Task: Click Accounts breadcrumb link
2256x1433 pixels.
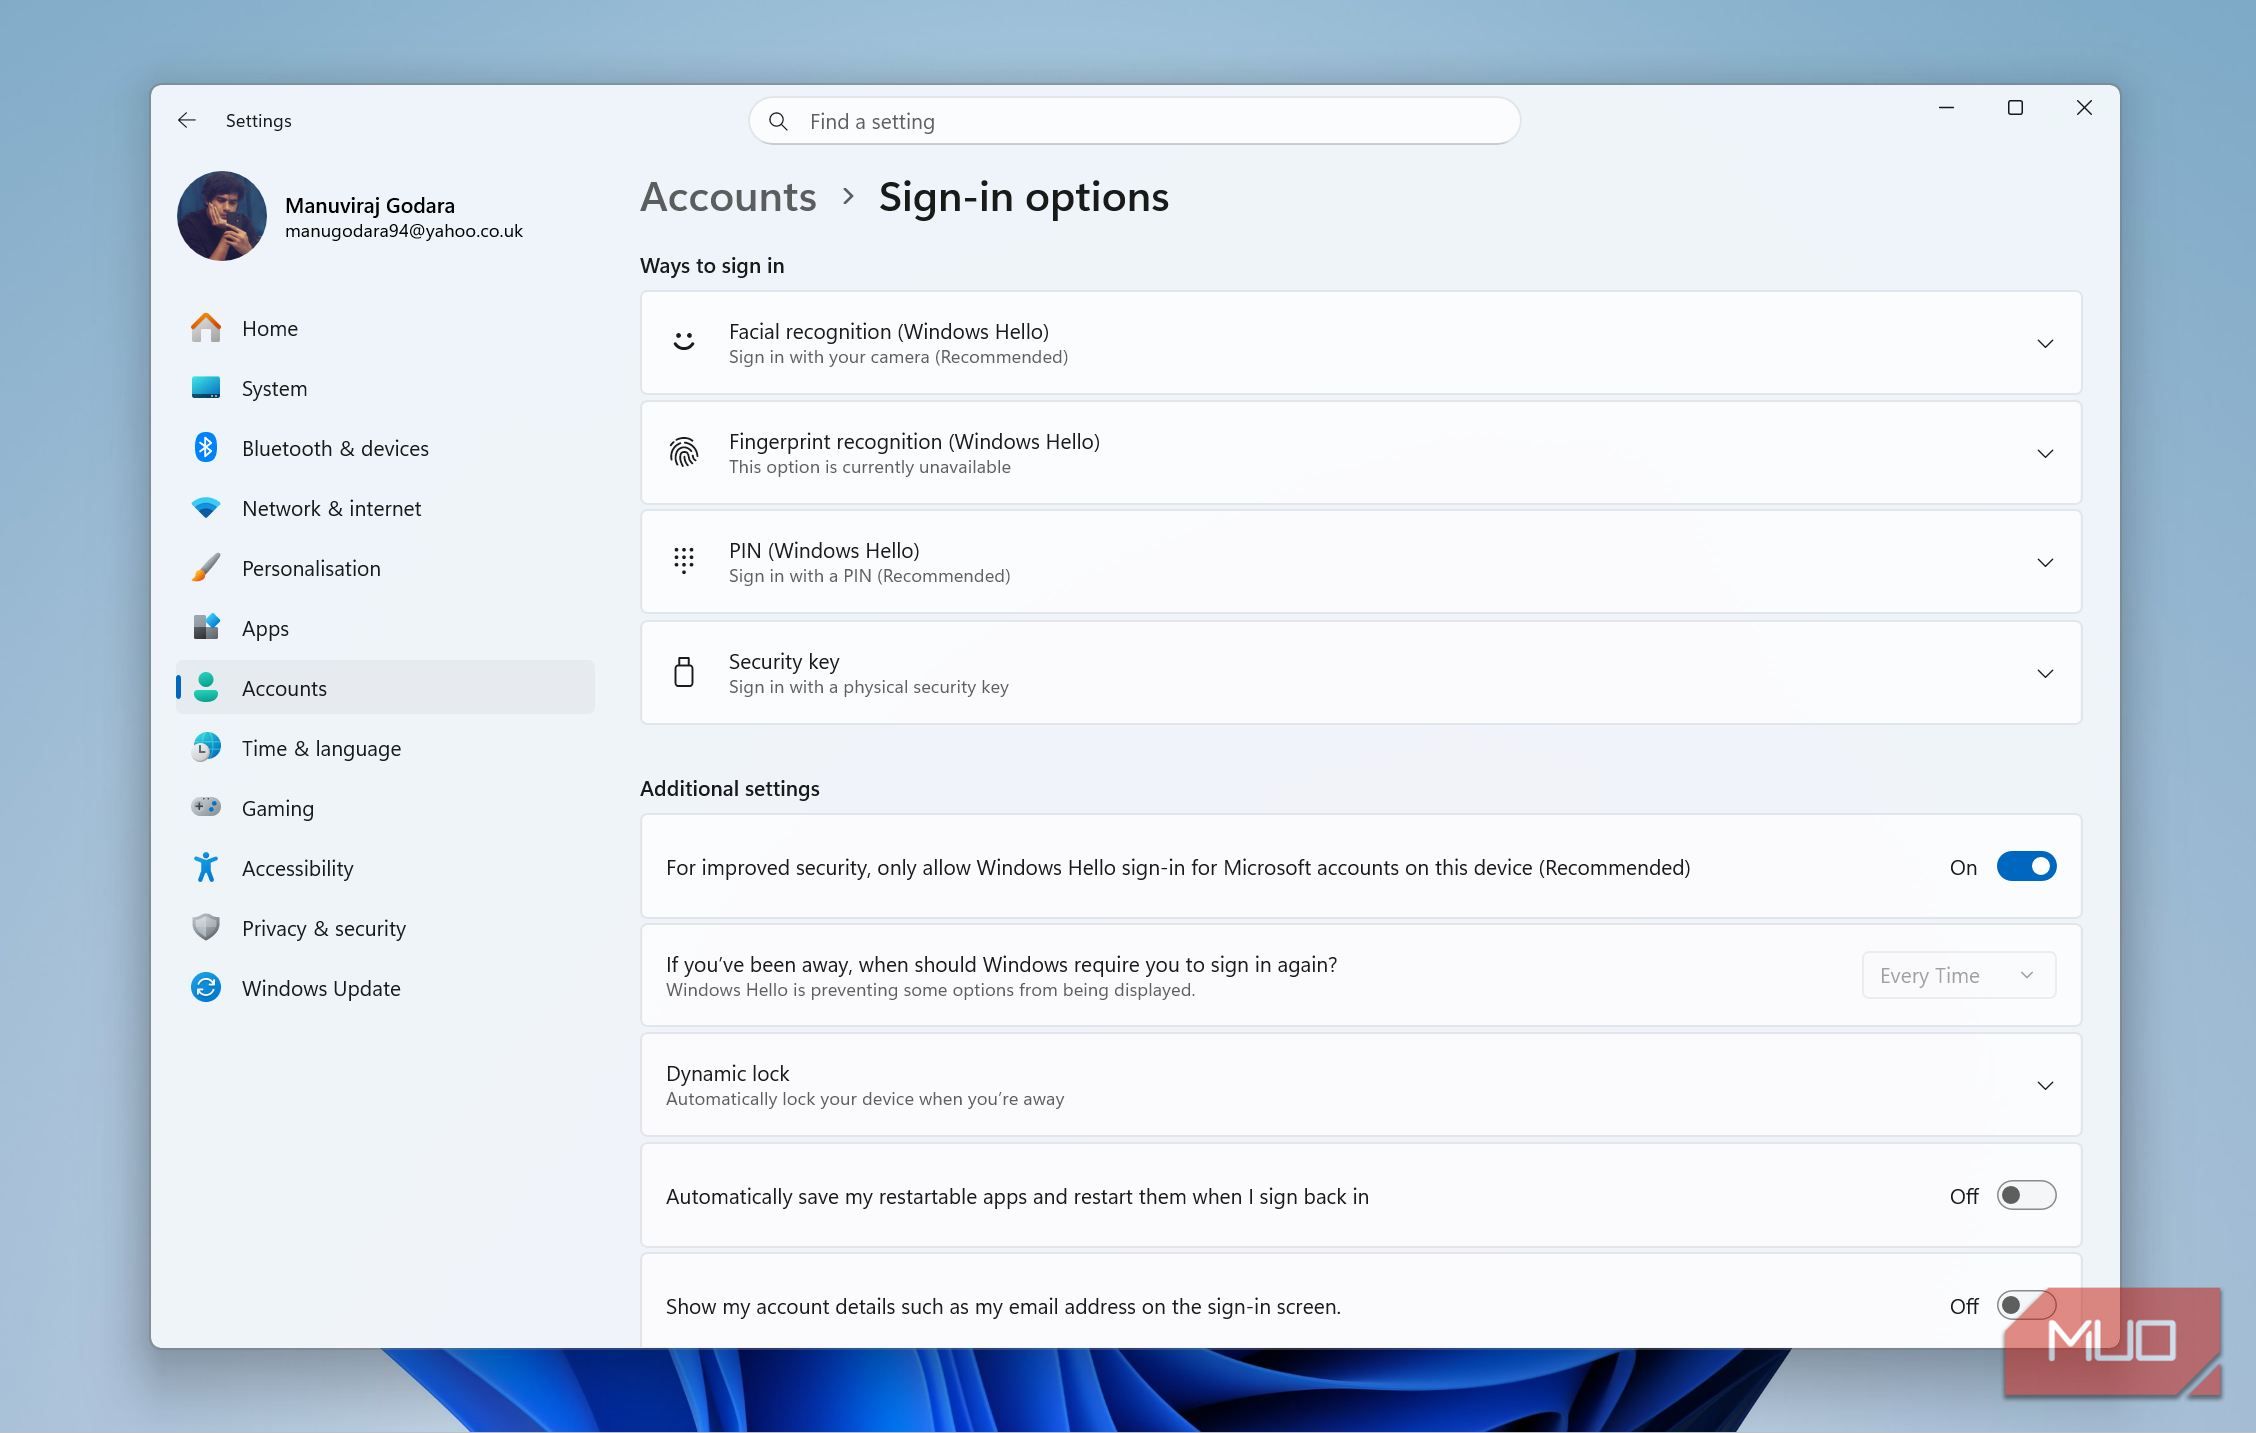Action: (728, 197)
